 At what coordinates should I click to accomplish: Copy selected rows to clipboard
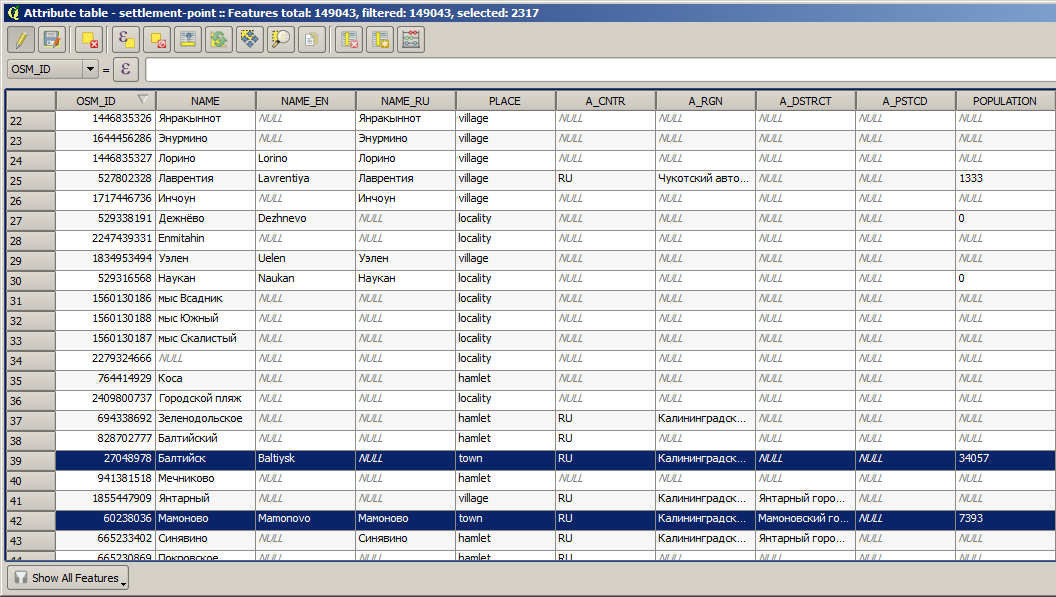(x=310, y=39)
